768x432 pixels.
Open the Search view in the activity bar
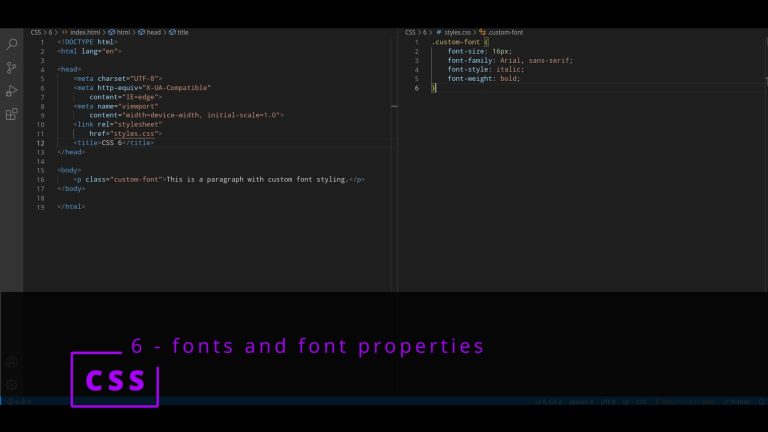[12, 45]
